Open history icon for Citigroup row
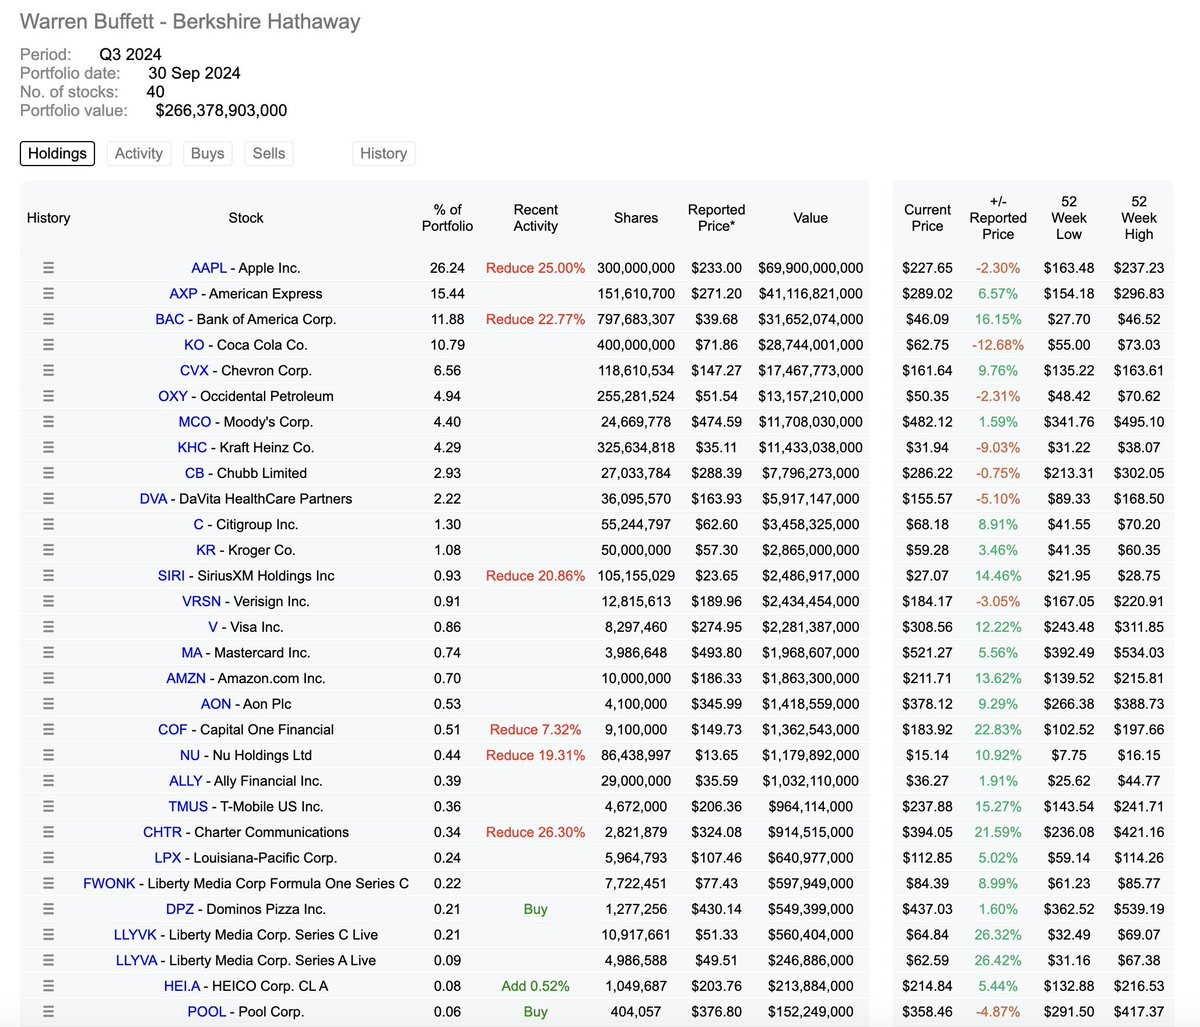 pos(48,525)
